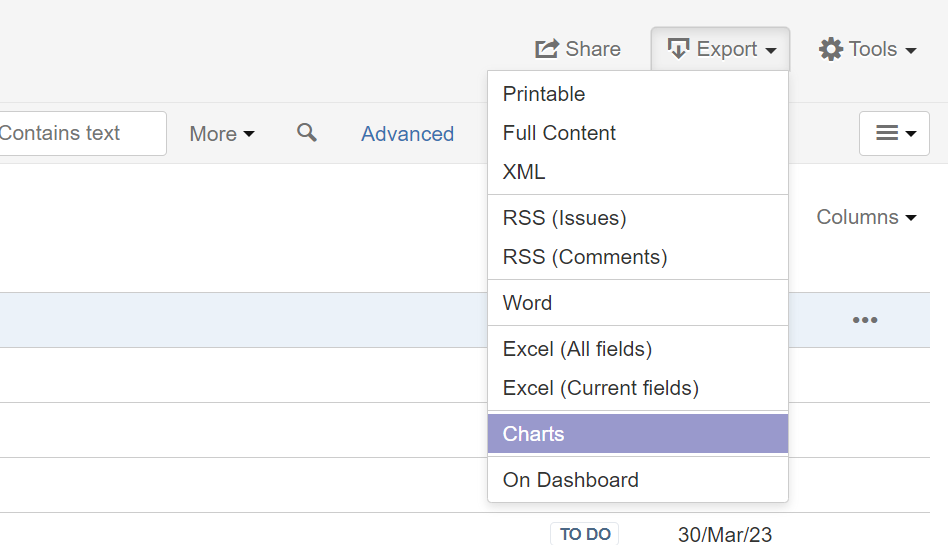Click the magnifying glass search icon

(307, 133)
